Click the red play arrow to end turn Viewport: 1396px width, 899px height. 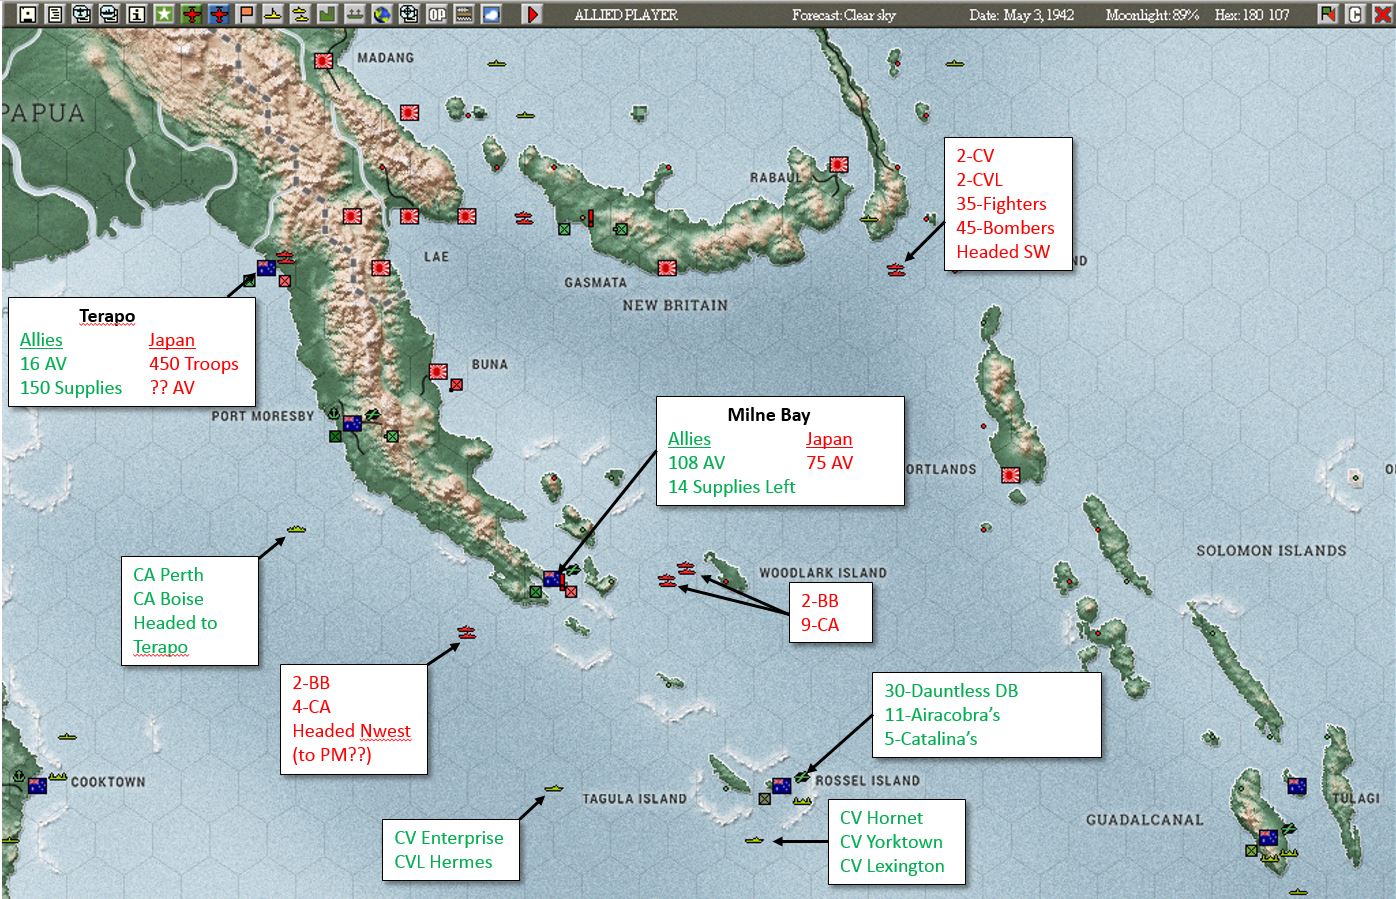(533, 14)
